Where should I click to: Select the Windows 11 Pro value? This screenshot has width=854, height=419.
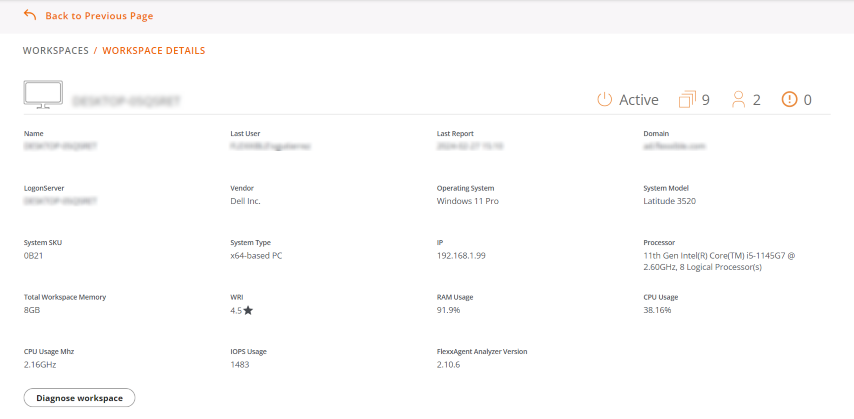[468, 201]
